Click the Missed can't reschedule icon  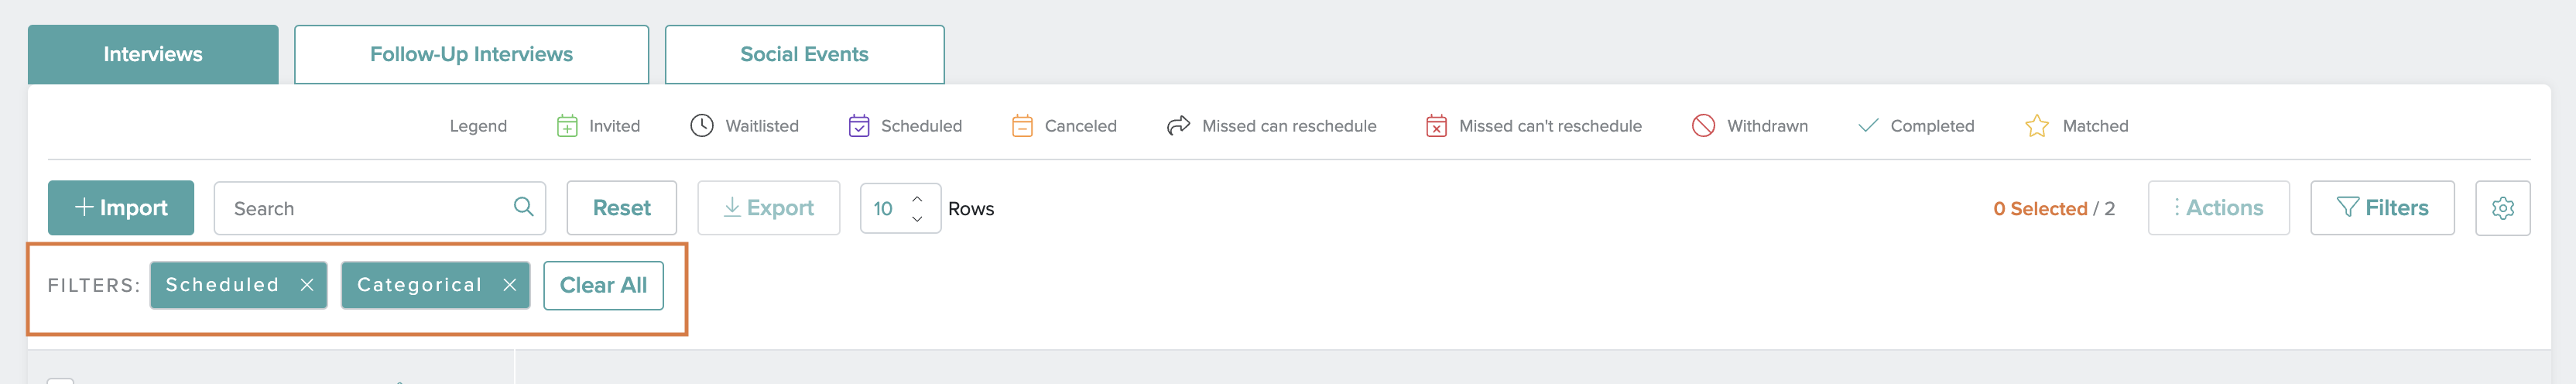[x=1436, y=126]
